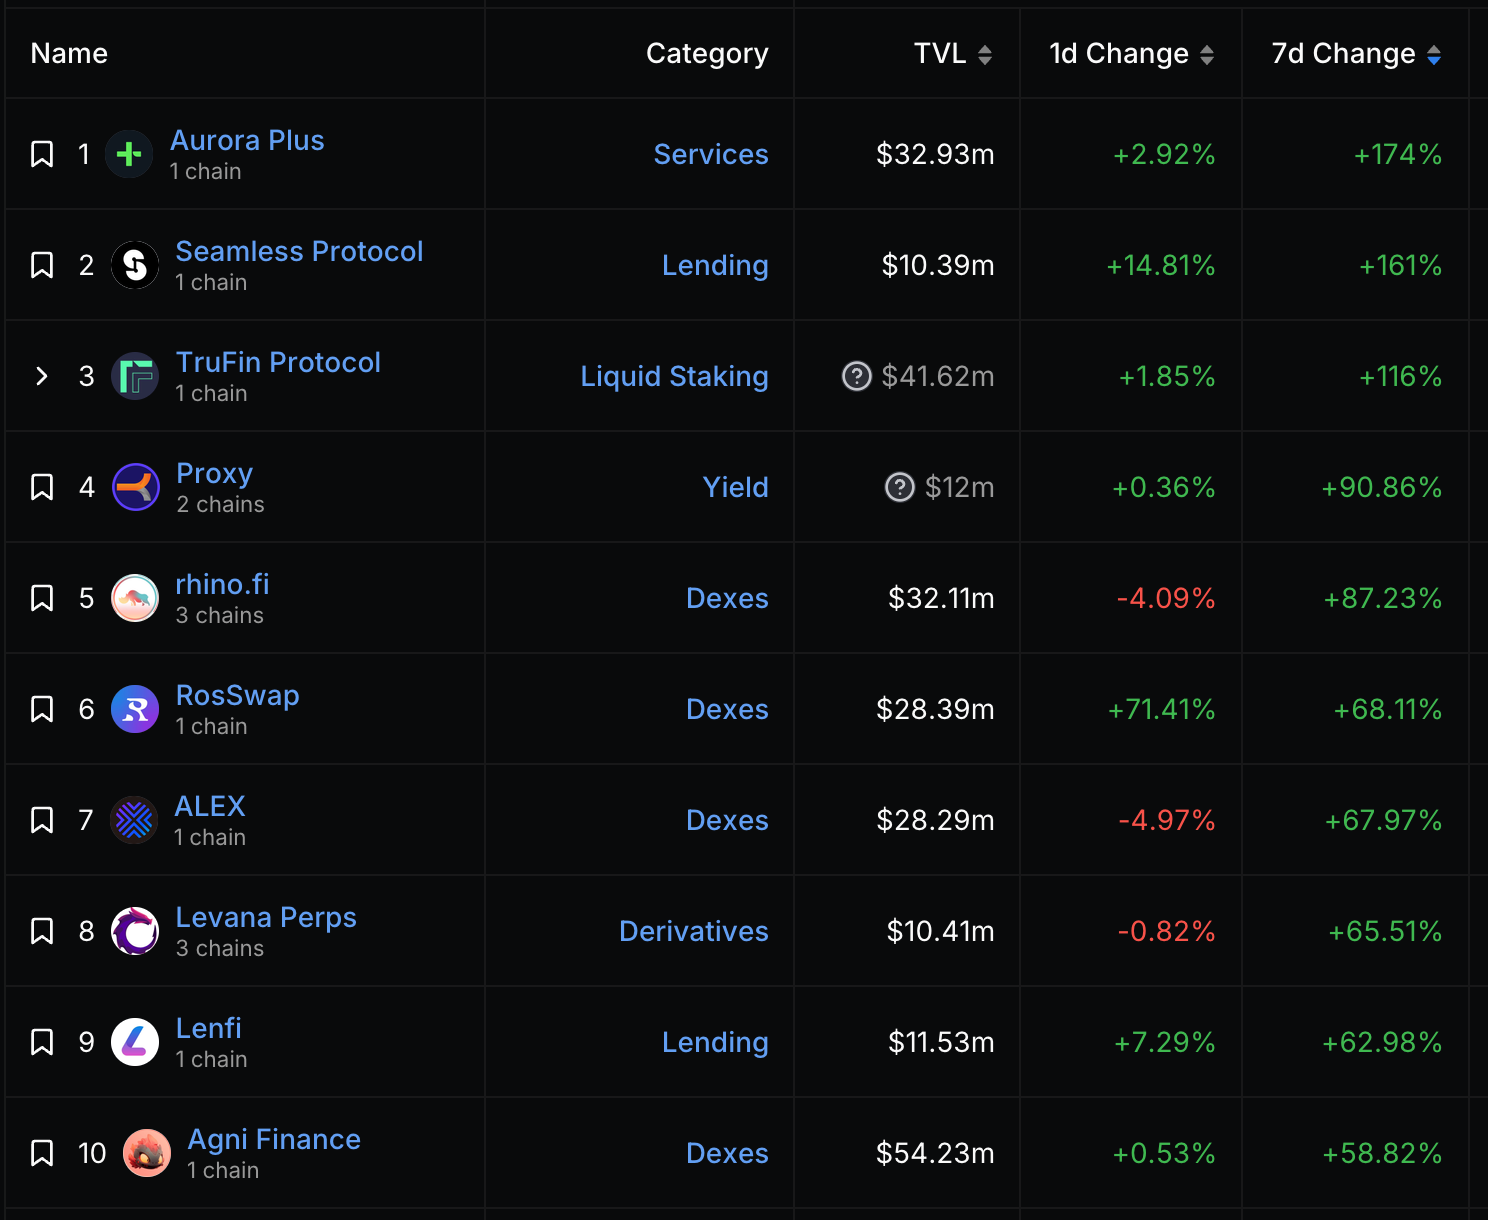Viewport: 1488px width, 1220px height.
Task: Click the question mark beside $41.62m TVL
Action: pyautogui.click(x=857, y=376)
